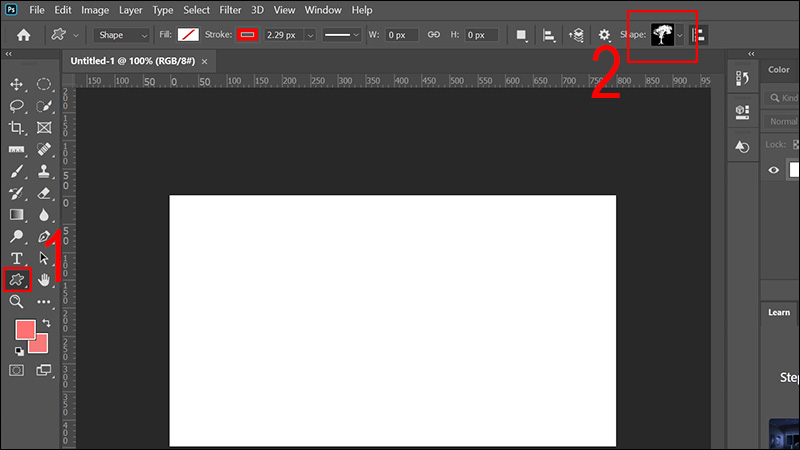800x450 pixels.
Task: Open path operations in options bar
Action: [x=521, y=35]
